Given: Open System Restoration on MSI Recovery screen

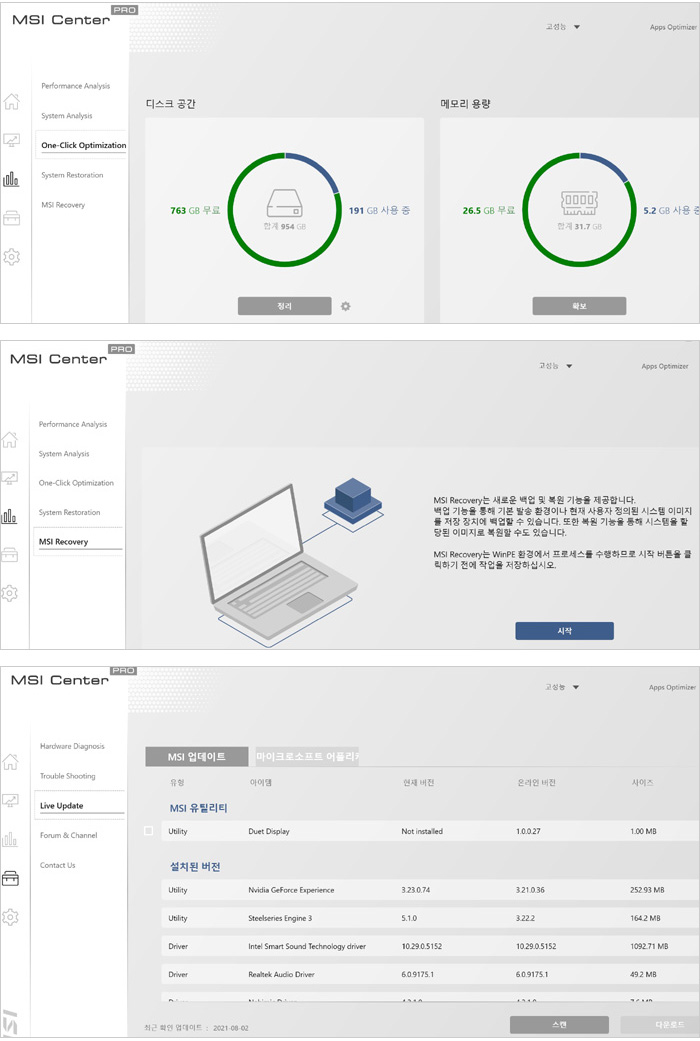Looking at the screenshot, I should (69, 513).
